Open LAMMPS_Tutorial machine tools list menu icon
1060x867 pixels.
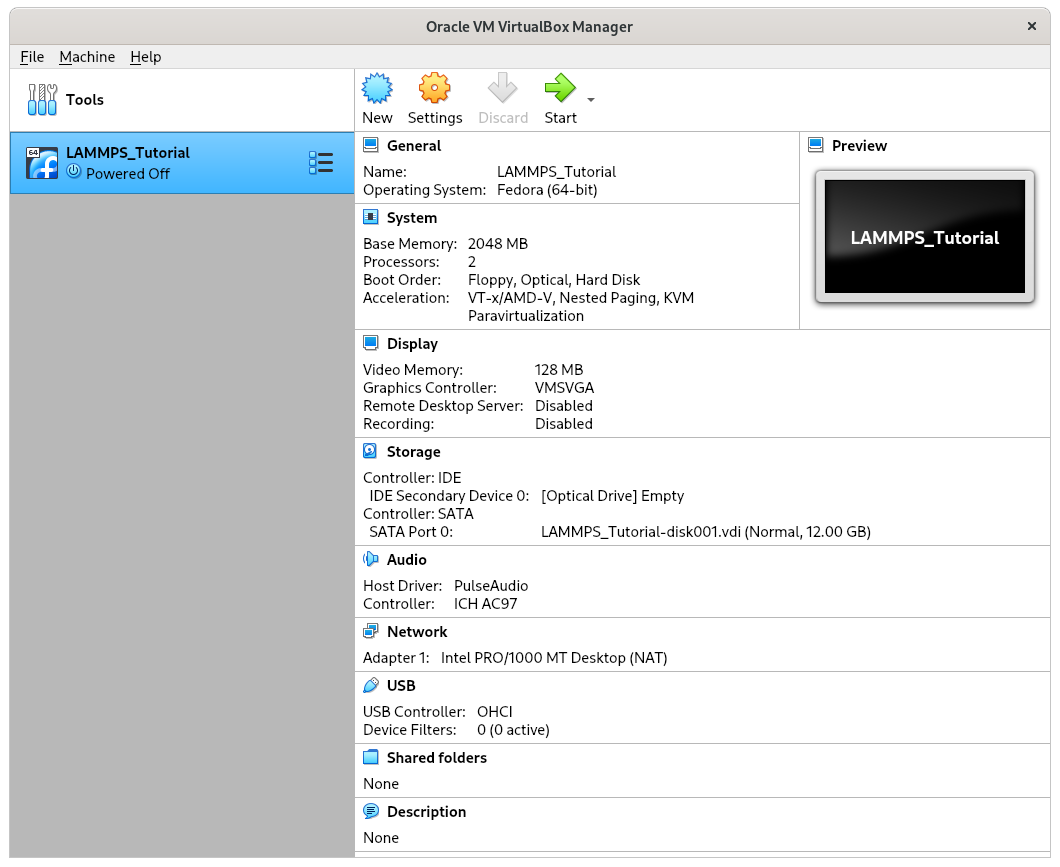pyautogui.click(x=321, y=163)
